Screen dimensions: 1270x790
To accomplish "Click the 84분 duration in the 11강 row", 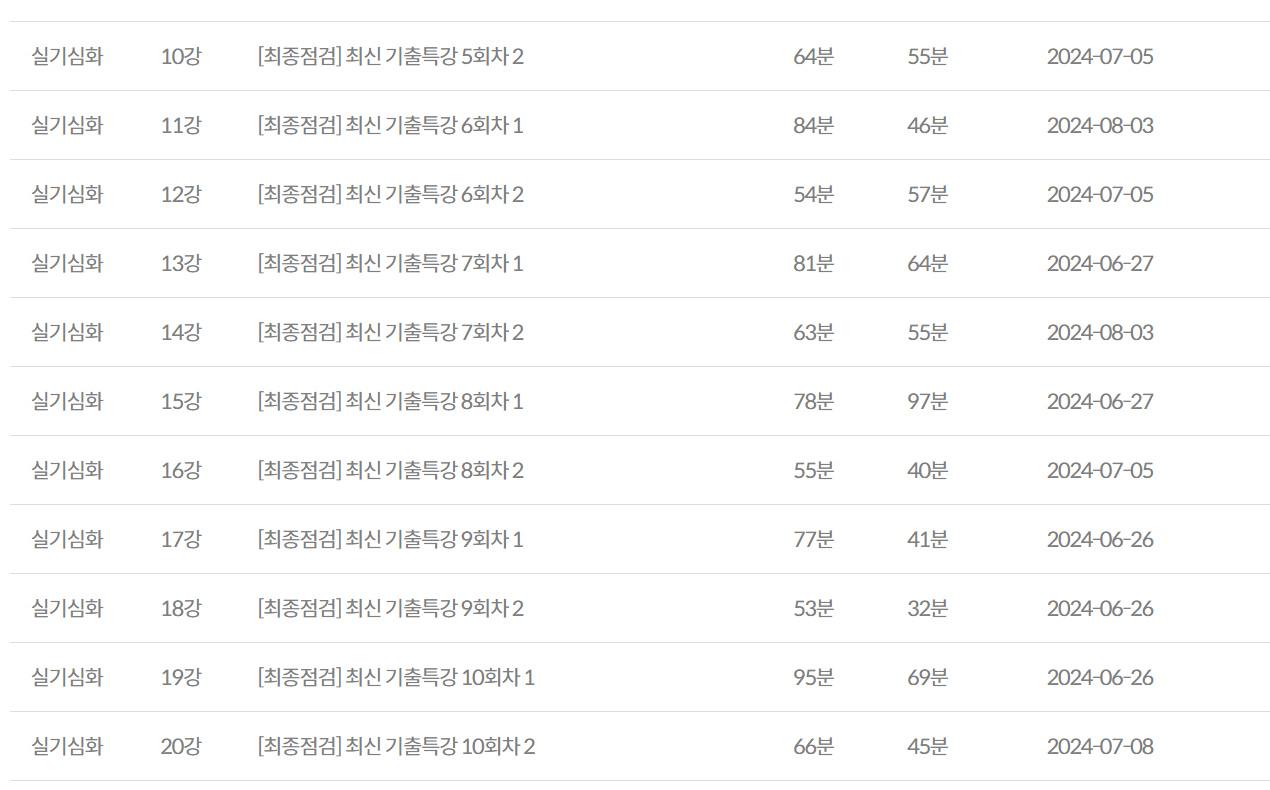I will (813, 125).
